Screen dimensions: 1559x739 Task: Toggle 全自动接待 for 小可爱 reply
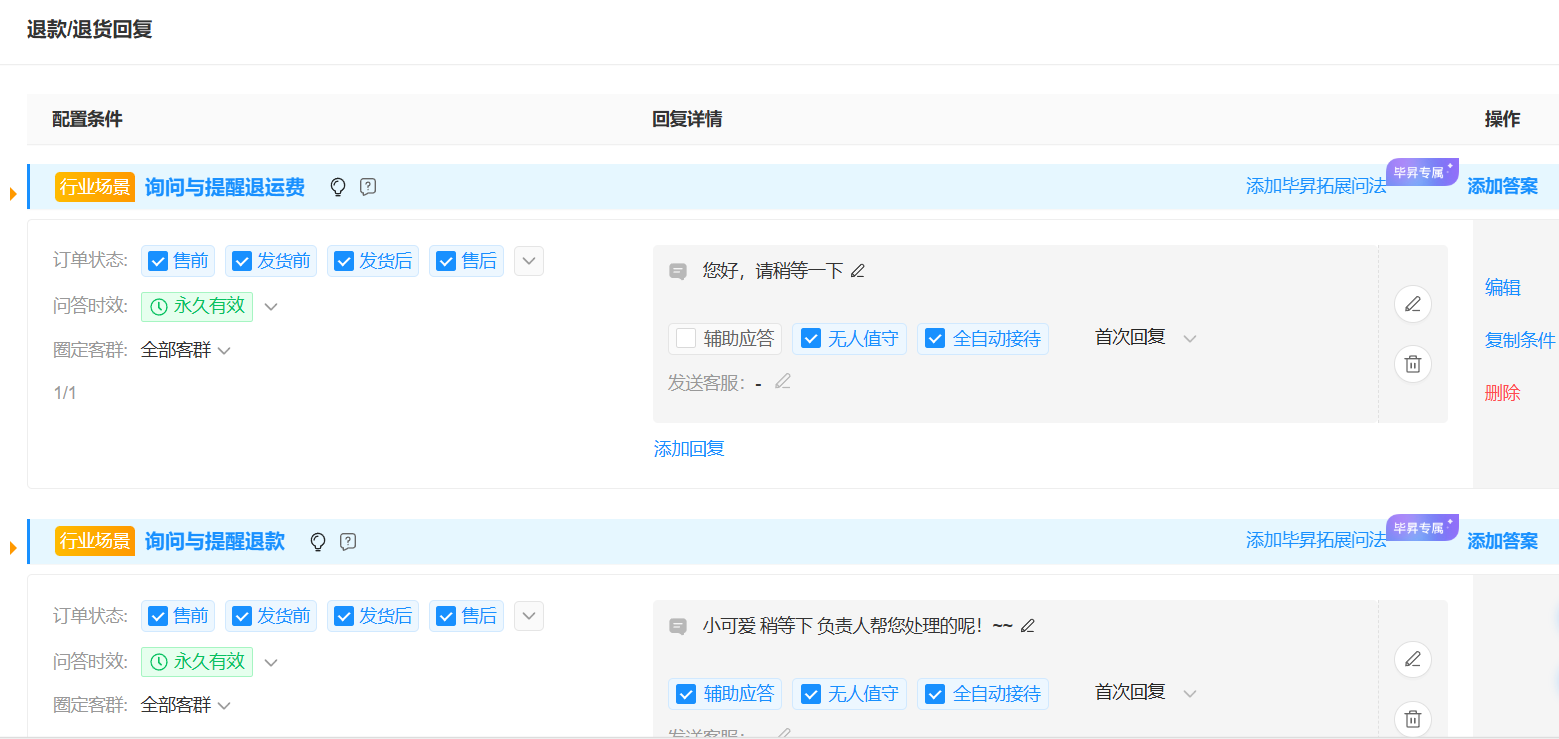(x=935, y=693)
